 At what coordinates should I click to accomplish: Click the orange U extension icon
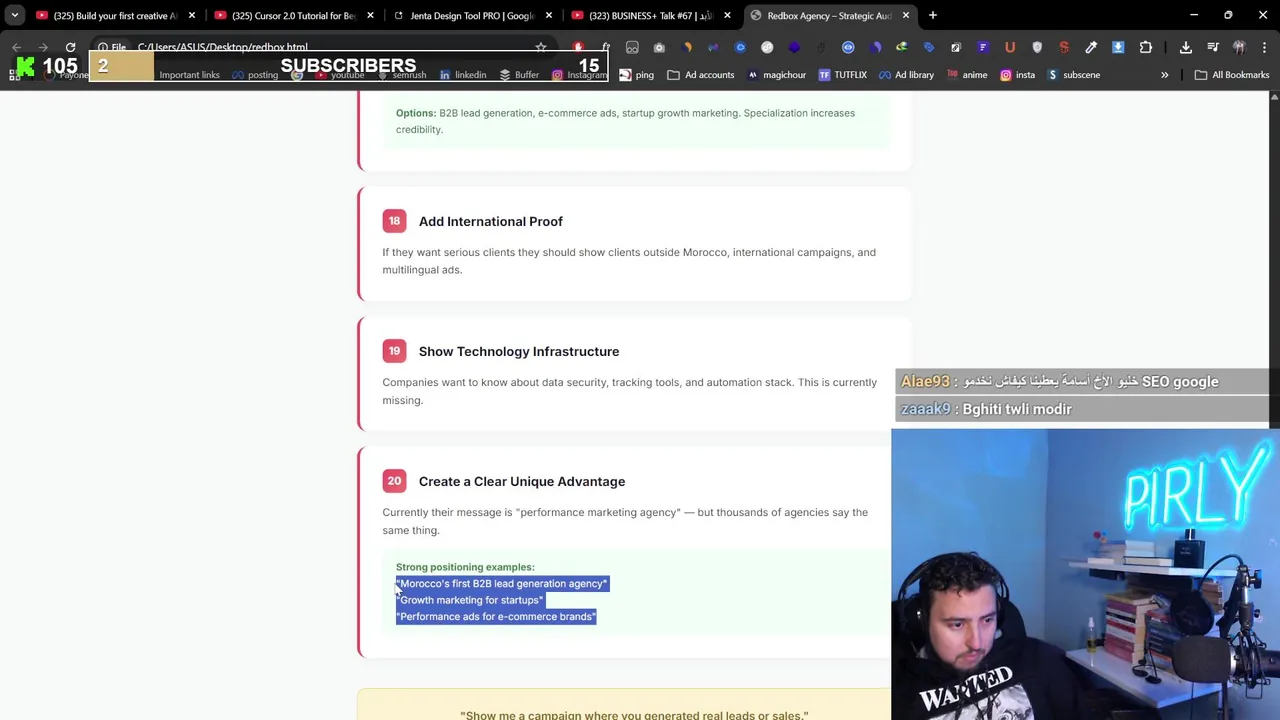(1010, 47)
